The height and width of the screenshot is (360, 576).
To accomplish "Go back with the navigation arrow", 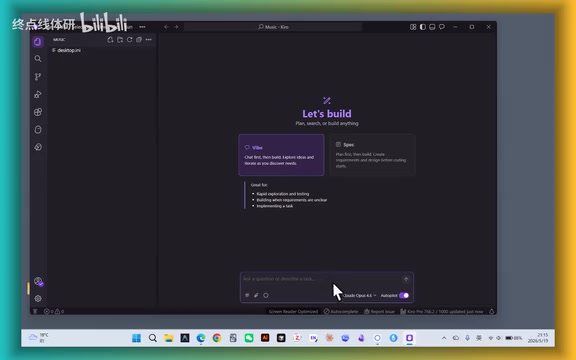I will pyautogui.click(x=166, y=27).
